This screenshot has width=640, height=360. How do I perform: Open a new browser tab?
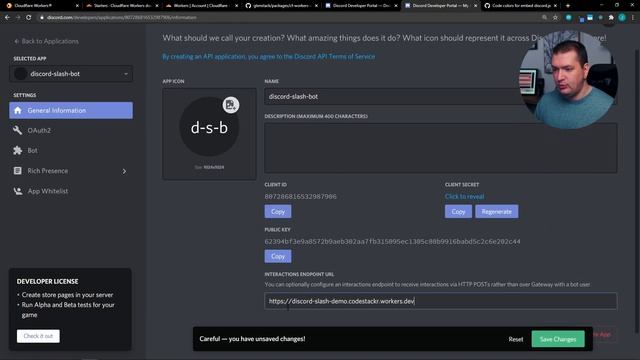(568, 6)
